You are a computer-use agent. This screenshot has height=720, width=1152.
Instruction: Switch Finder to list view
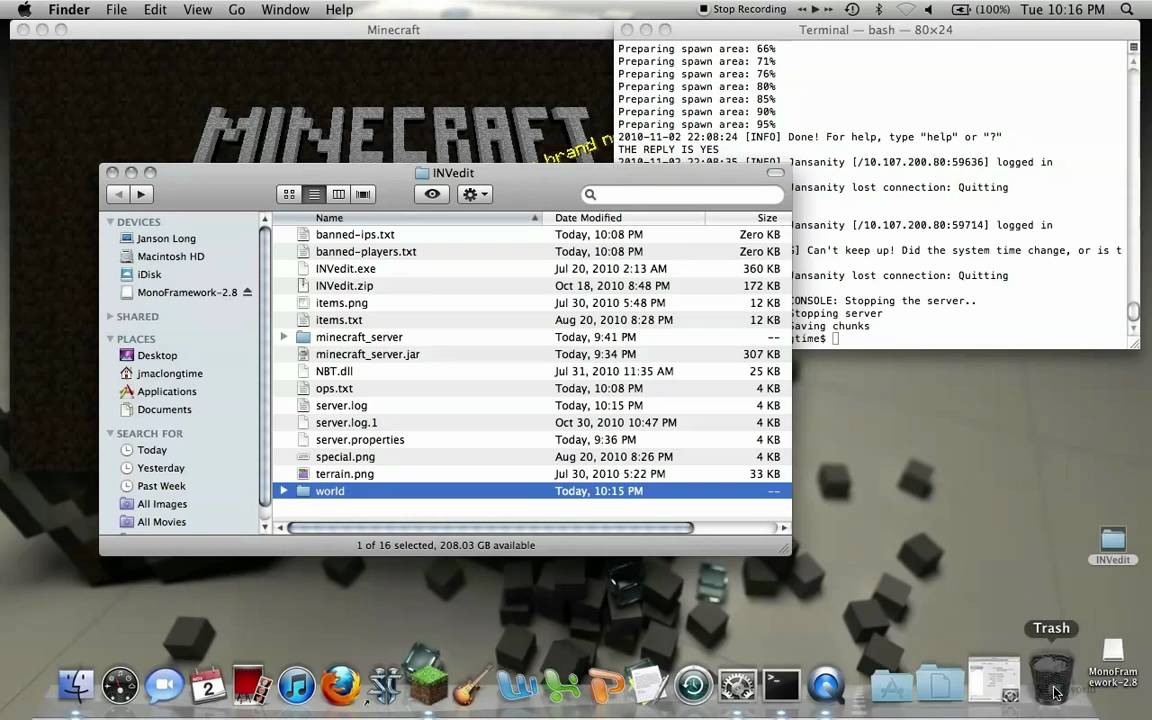pyautogui.click(x=314, y=195)
